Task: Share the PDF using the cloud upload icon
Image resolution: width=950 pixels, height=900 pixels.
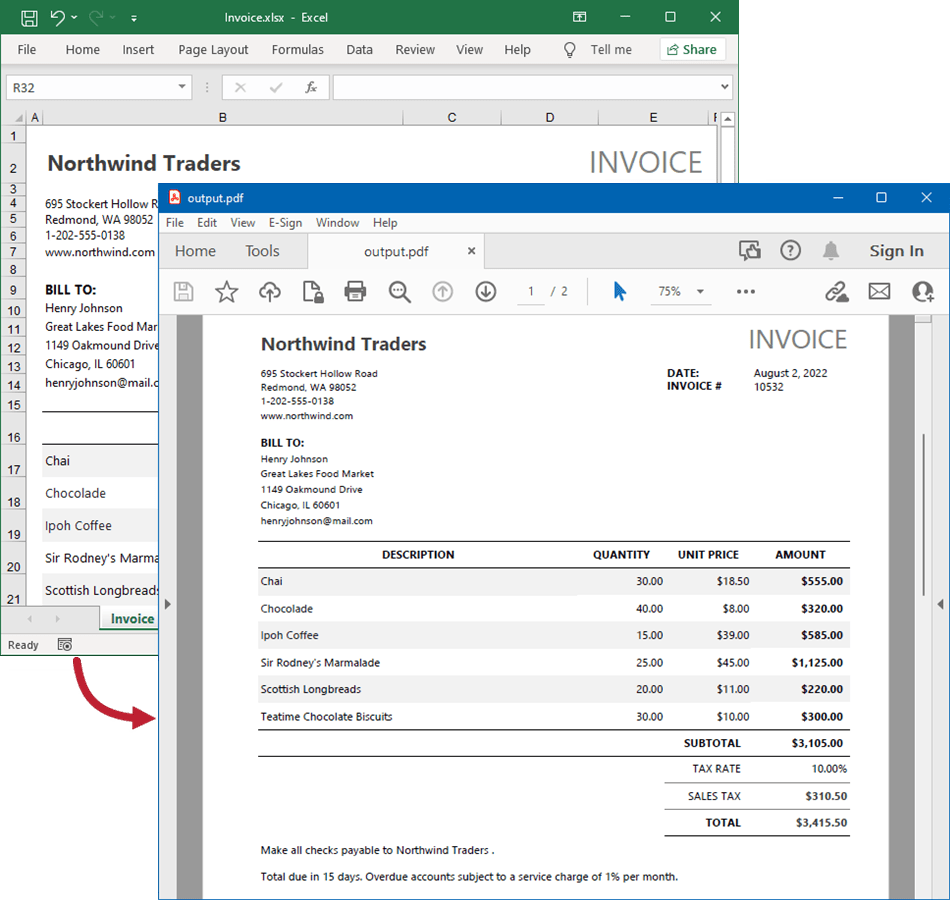Action: tap(269, 291)
